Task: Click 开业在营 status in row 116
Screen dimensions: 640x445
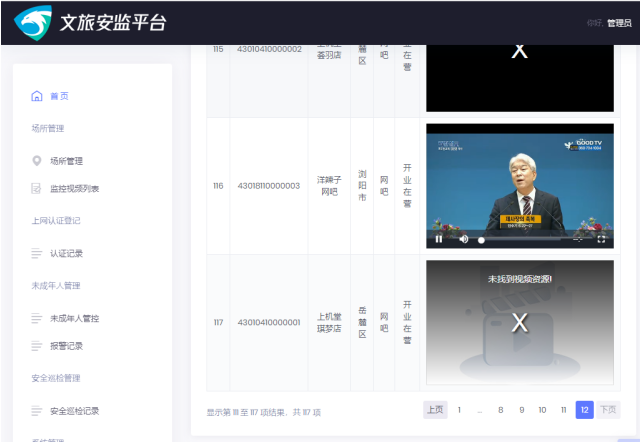Action: (407, 186)
